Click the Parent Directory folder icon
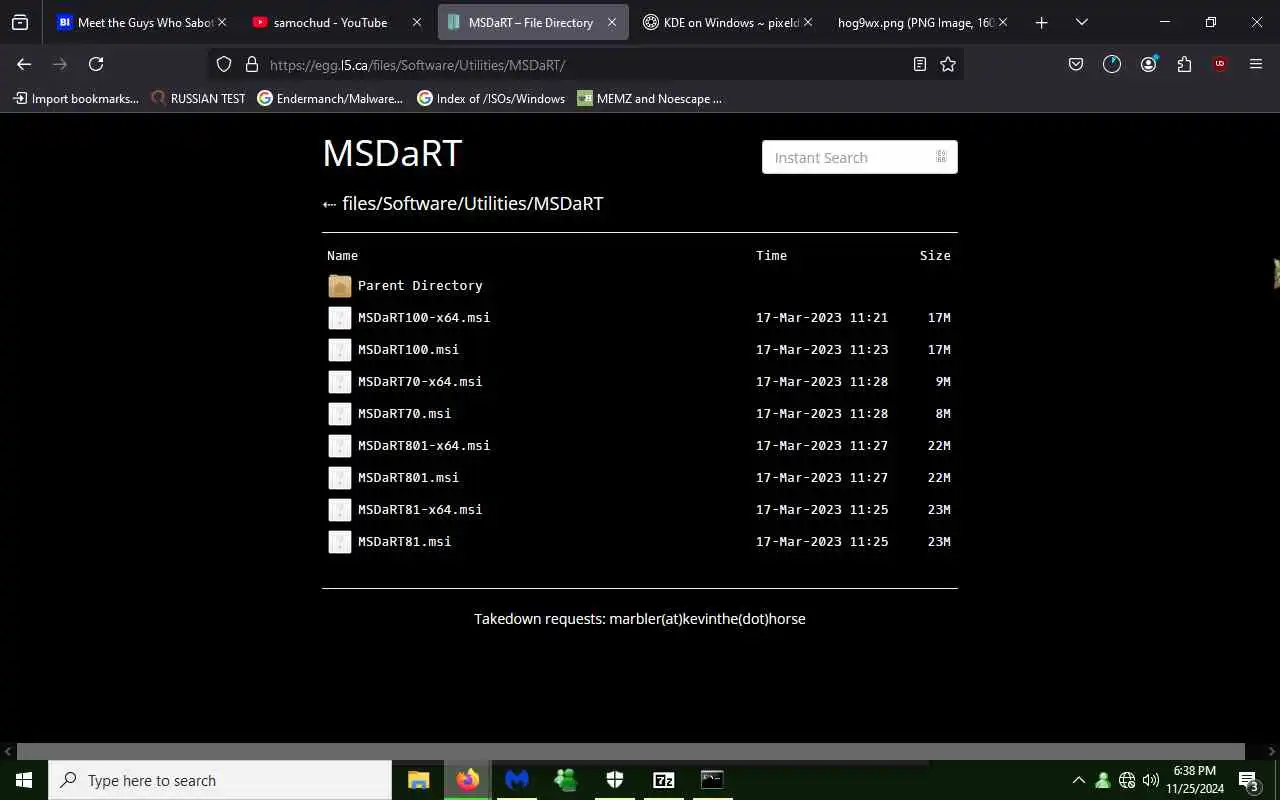1280x800 pixels. 340,286
